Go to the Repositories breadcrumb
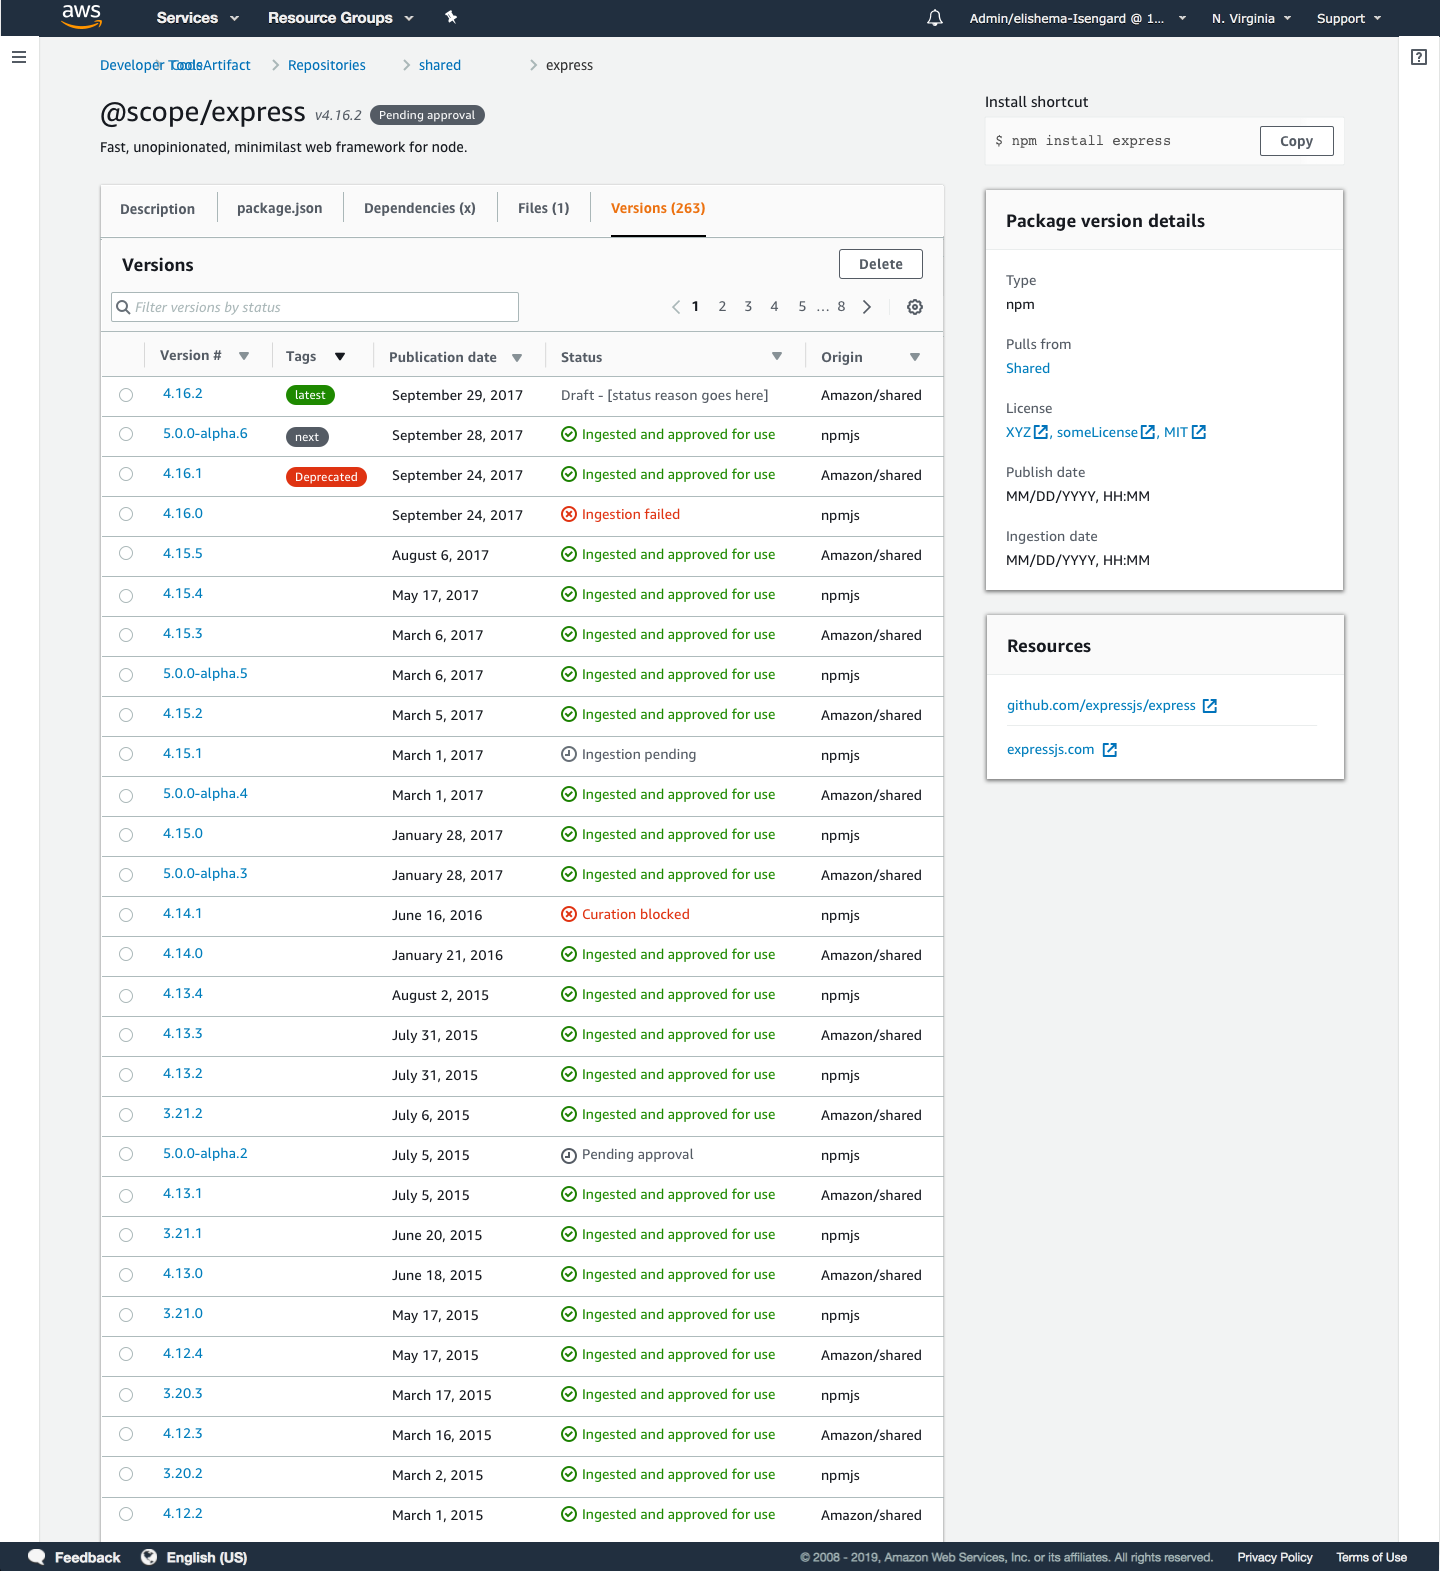The width and height of the screenshot is (1440, 1571). click(327, 65)
